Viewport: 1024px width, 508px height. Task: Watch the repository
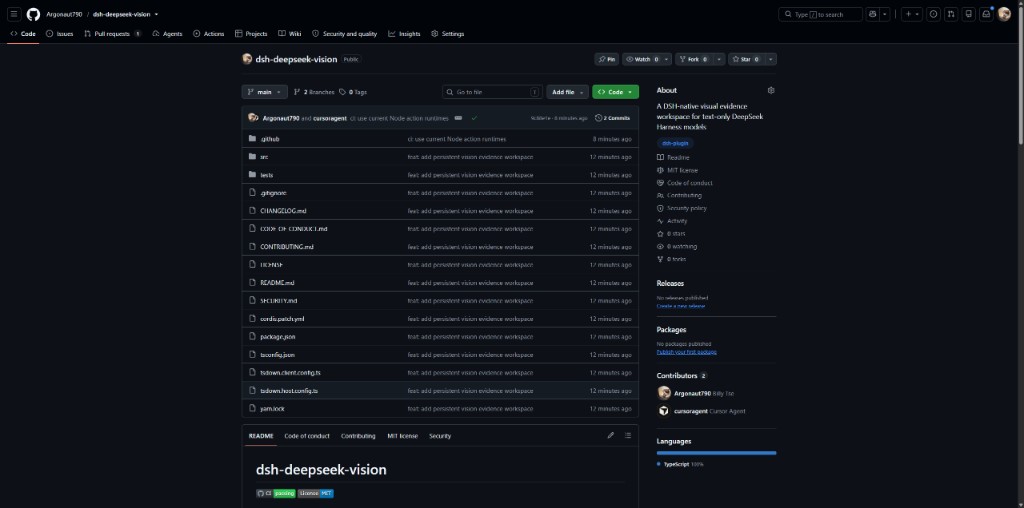point(642,59)
